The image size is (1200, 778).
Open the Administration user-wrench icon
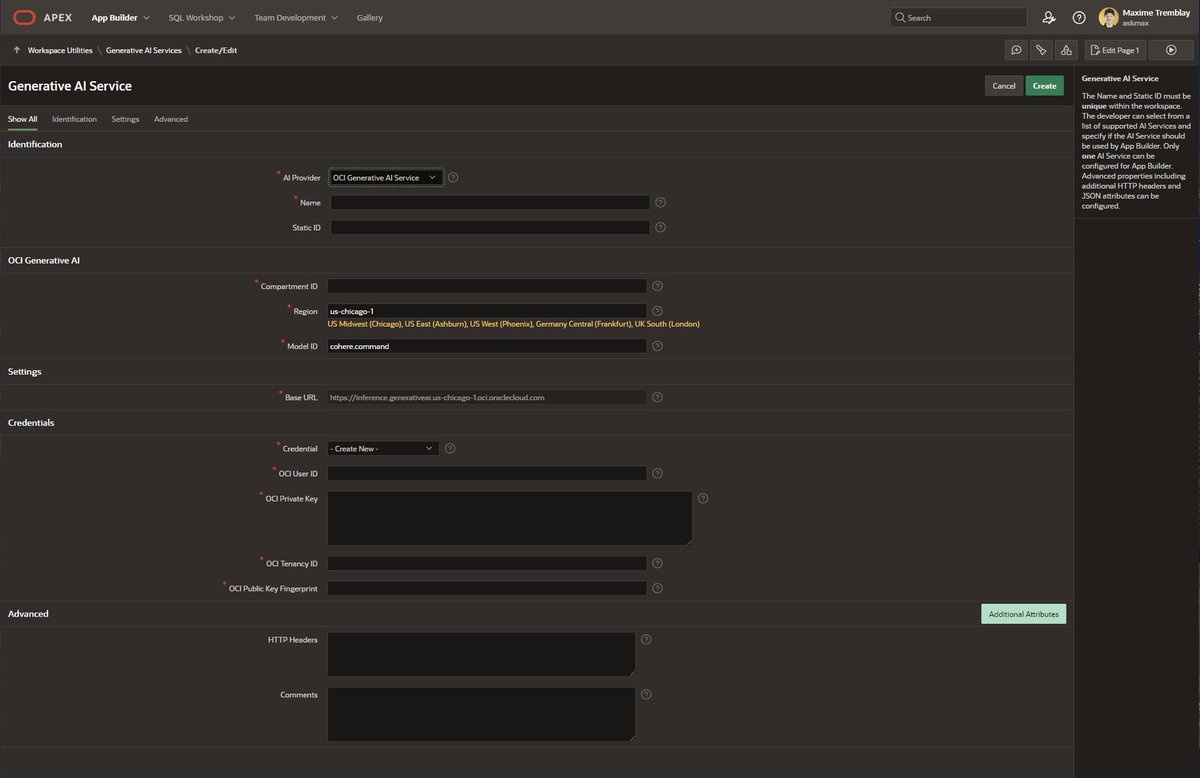[1048, 17]
